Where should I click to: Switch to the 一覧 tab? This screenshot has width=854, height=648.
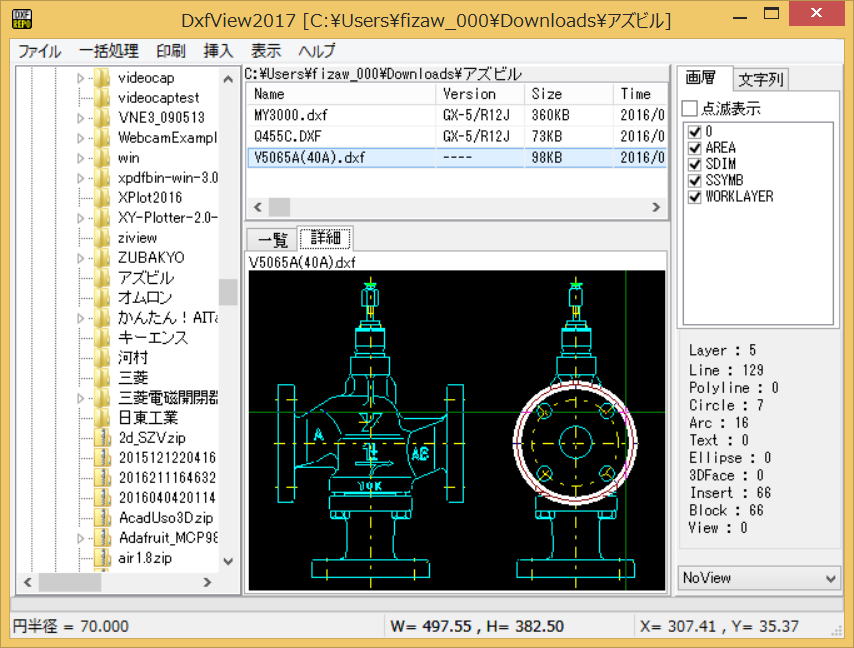(x=272, y=239)
